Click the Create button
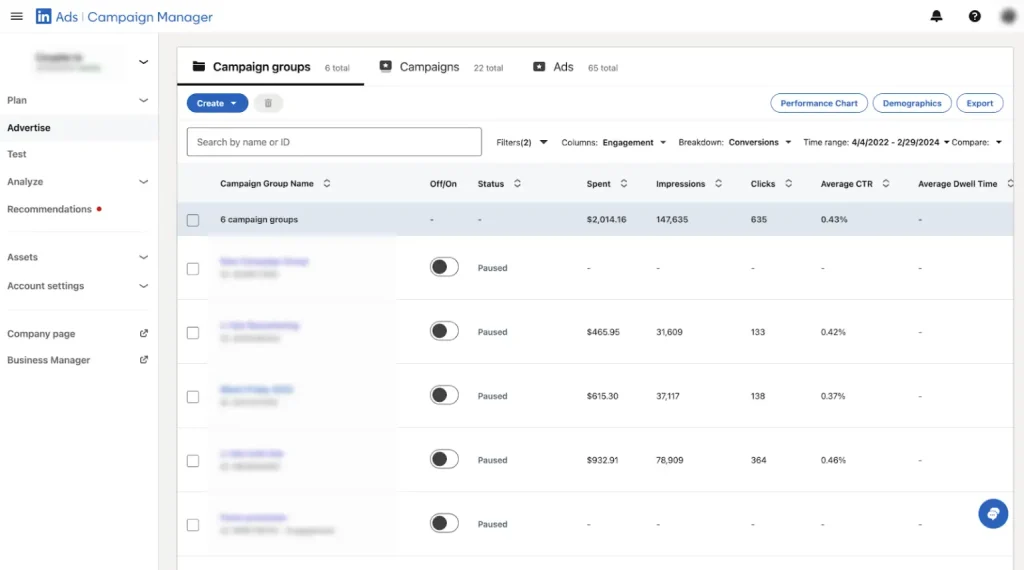Screen dimensions: 1024x570 (217, 103)
